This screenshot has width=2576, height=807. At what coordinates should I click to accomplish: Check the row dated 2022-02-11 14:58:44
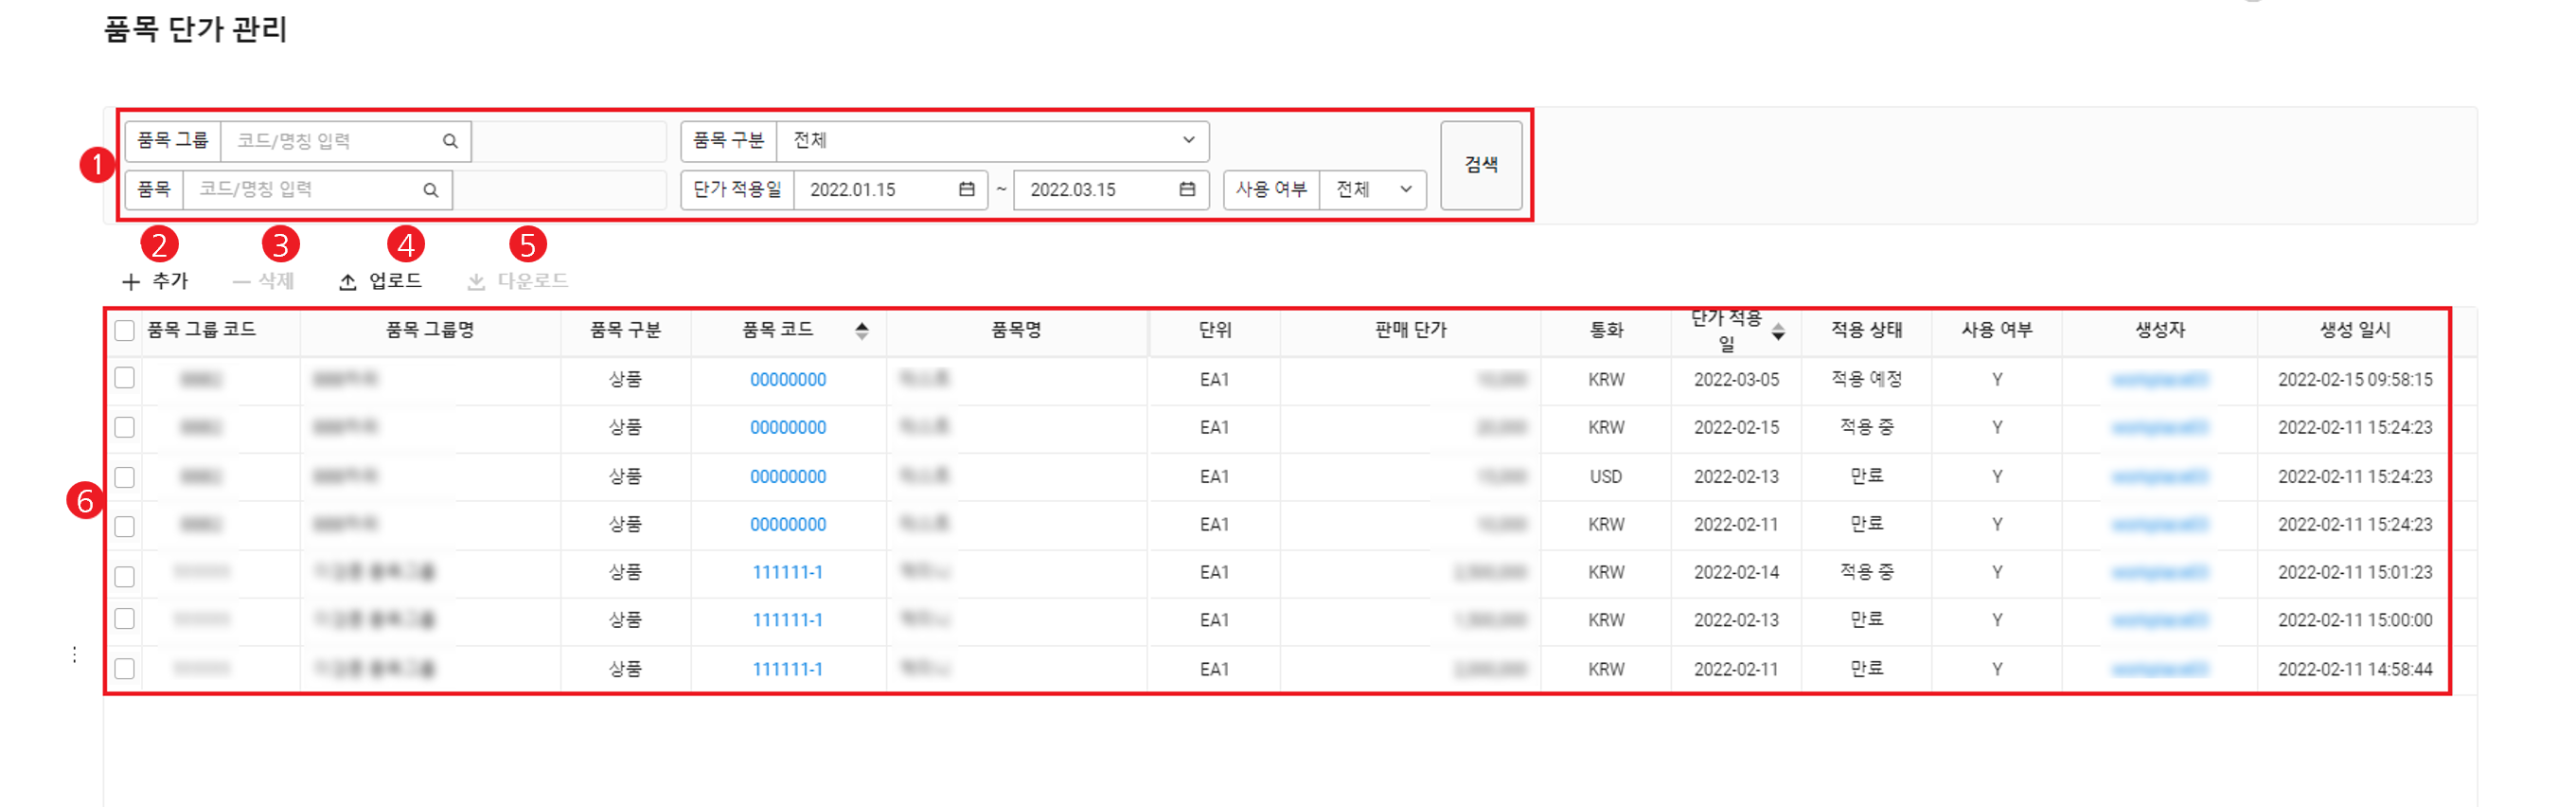point(125,669)
